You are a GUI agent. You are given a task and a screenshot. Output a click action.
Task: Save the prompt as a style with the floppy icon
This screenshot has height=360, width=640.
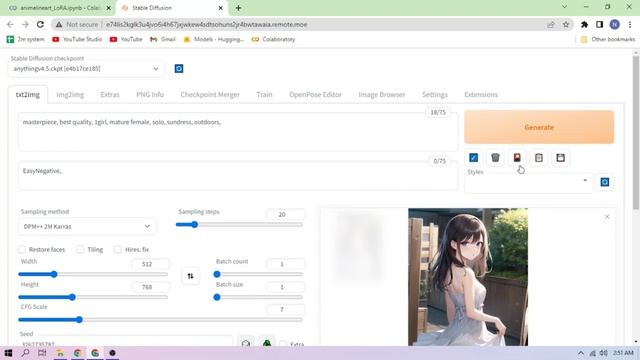(560, 158)
